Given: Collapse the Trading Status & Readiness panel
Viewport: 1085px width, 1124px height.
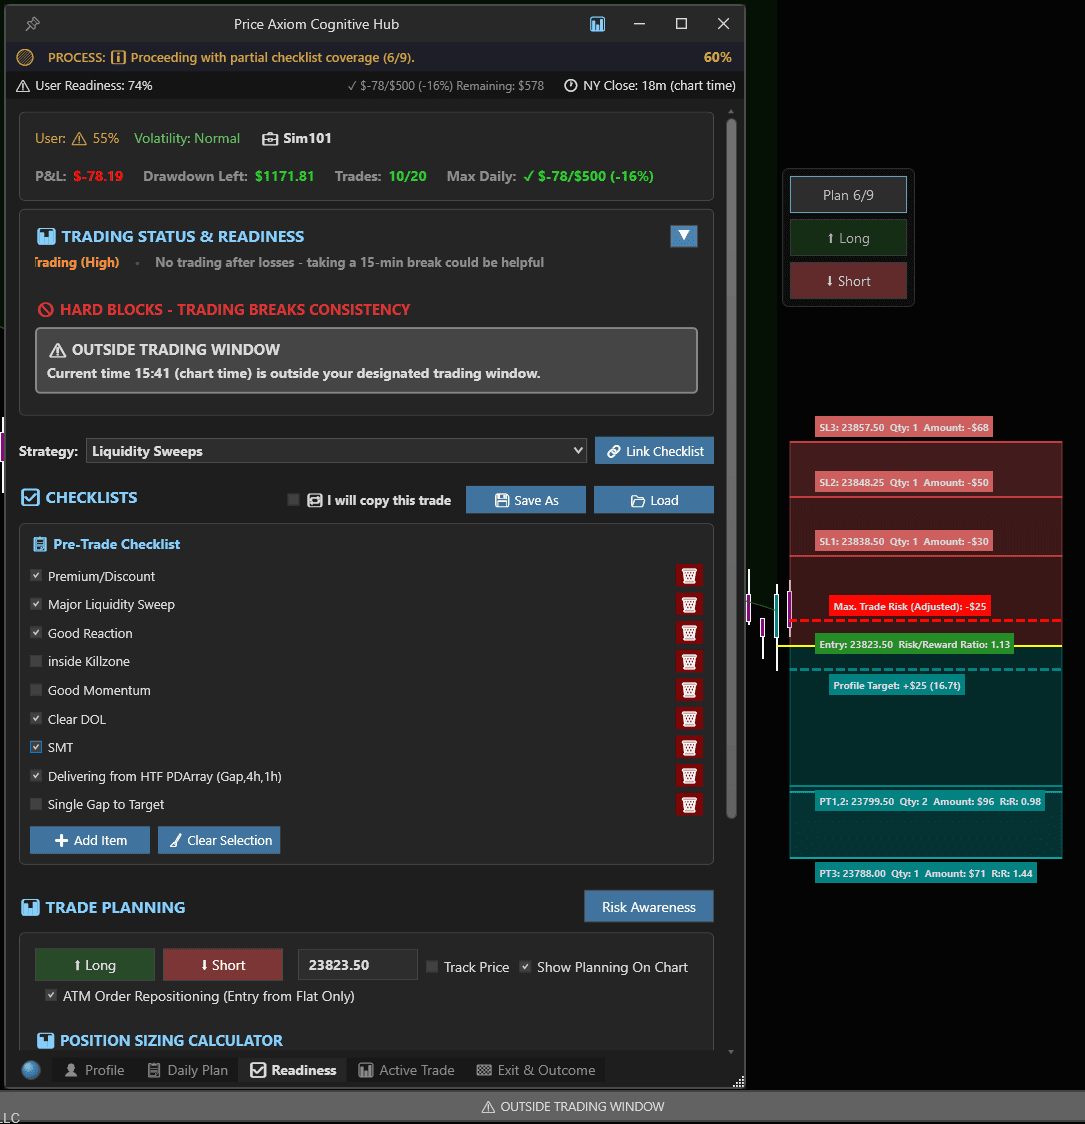Looking at the screenshot, I should pyautogui.click(x=684, y=236).
